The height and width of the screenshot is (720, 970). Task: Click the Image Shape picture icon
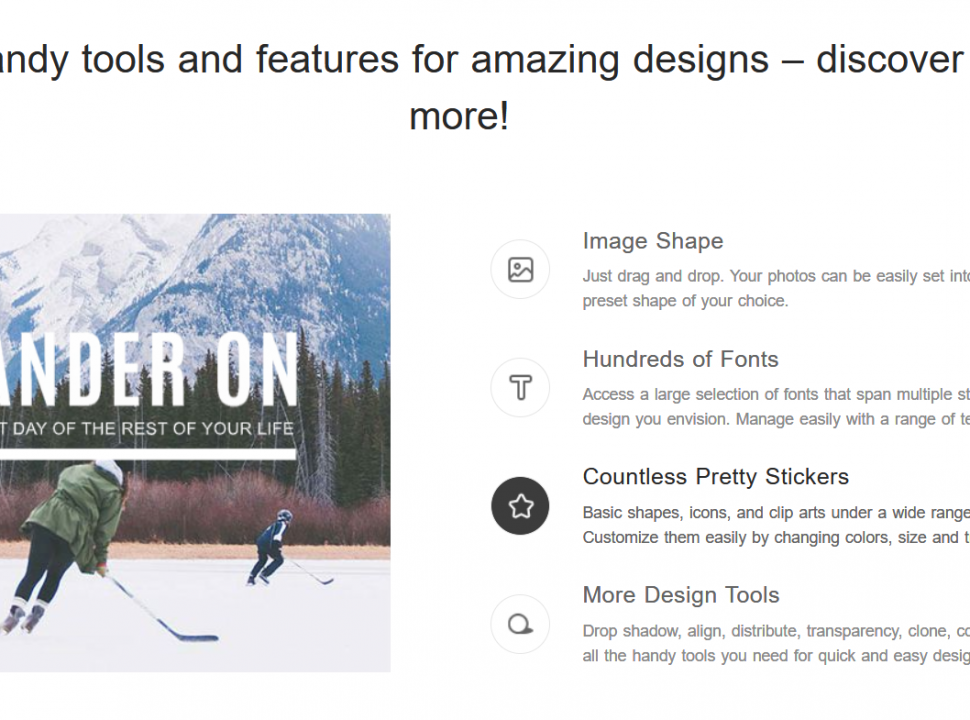coord(520,270)
